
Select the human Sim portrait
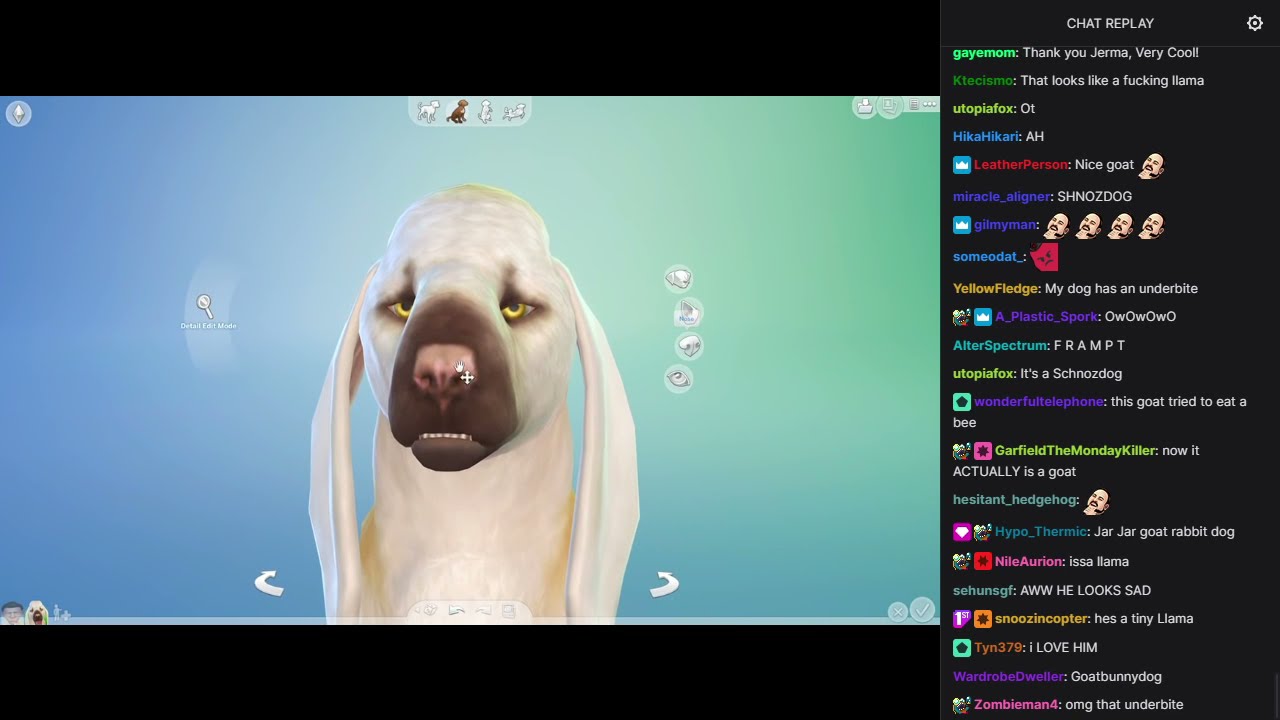click(x=12, y=613)
